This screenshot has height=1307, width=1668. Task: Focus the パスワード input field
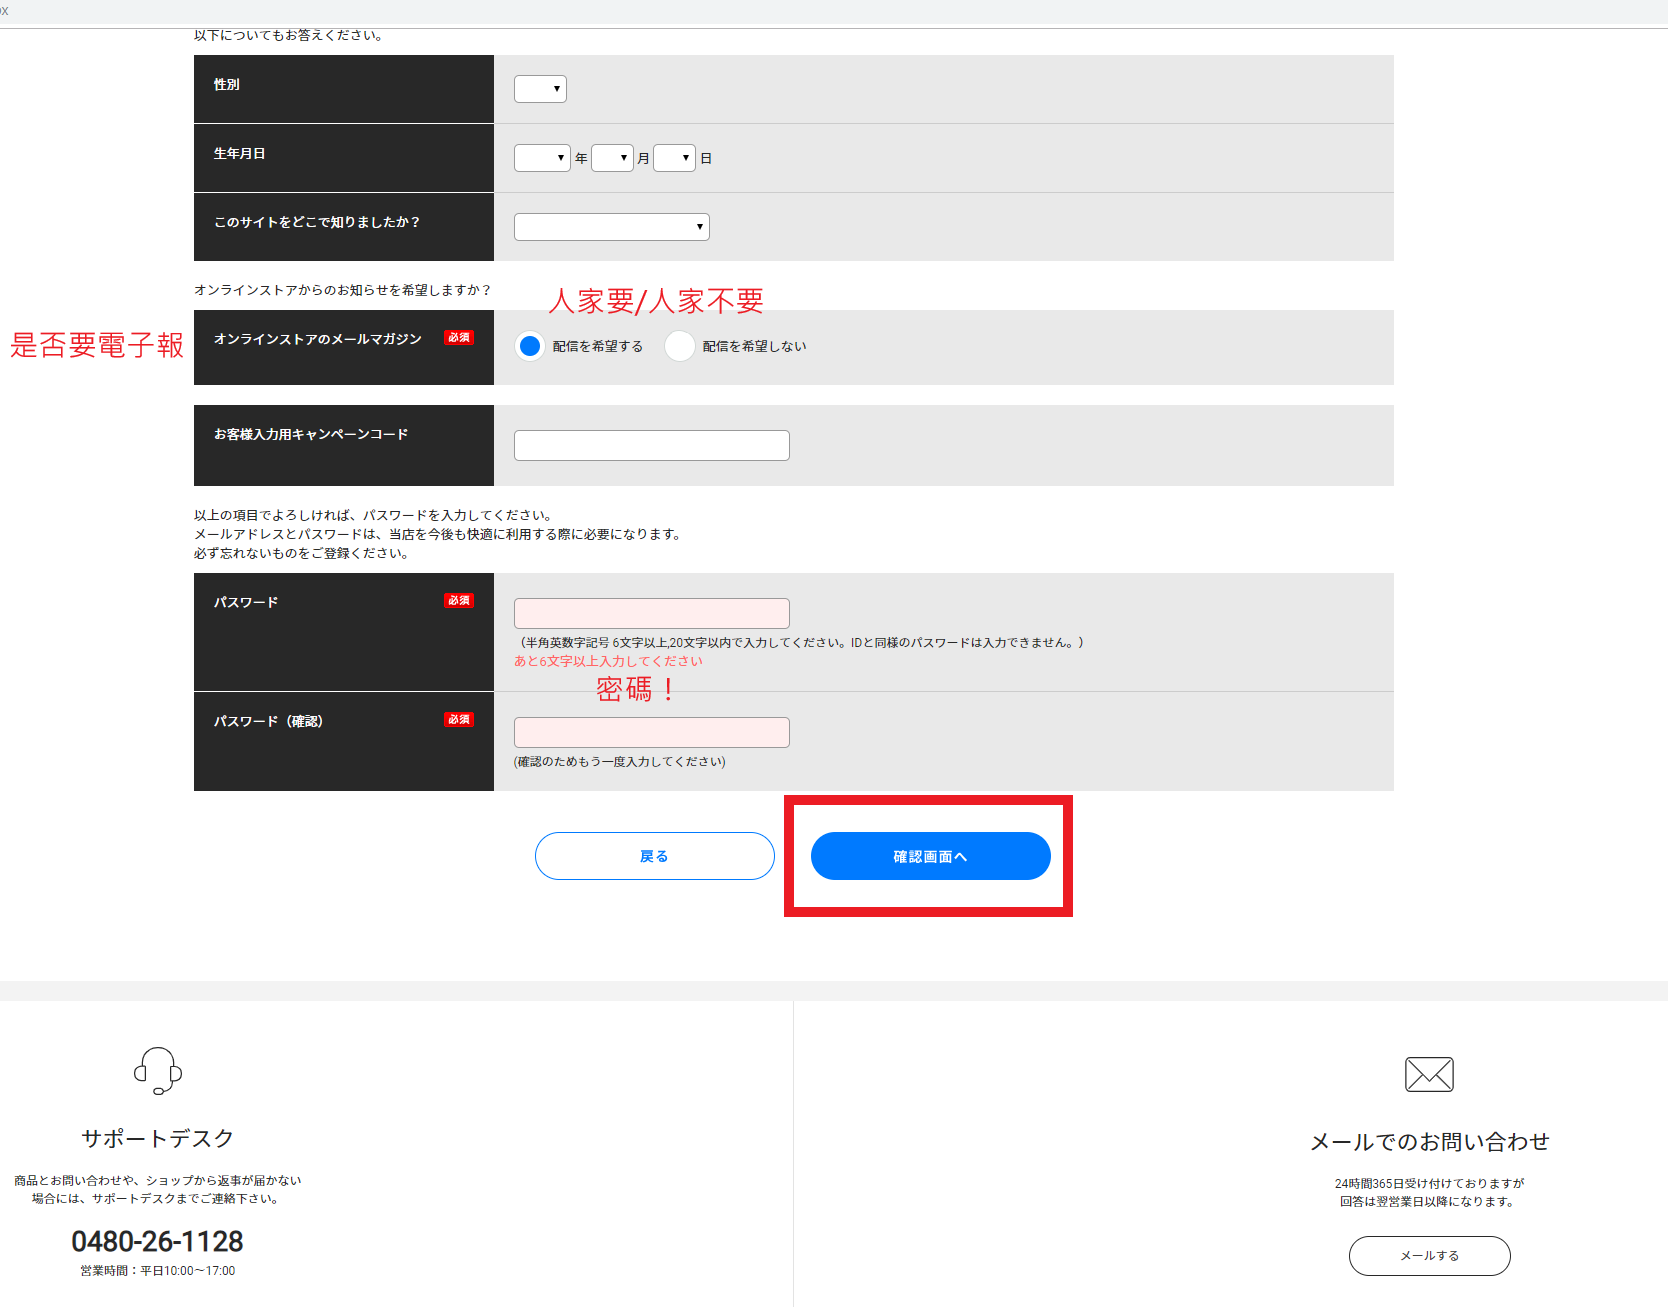coord(651,613)
